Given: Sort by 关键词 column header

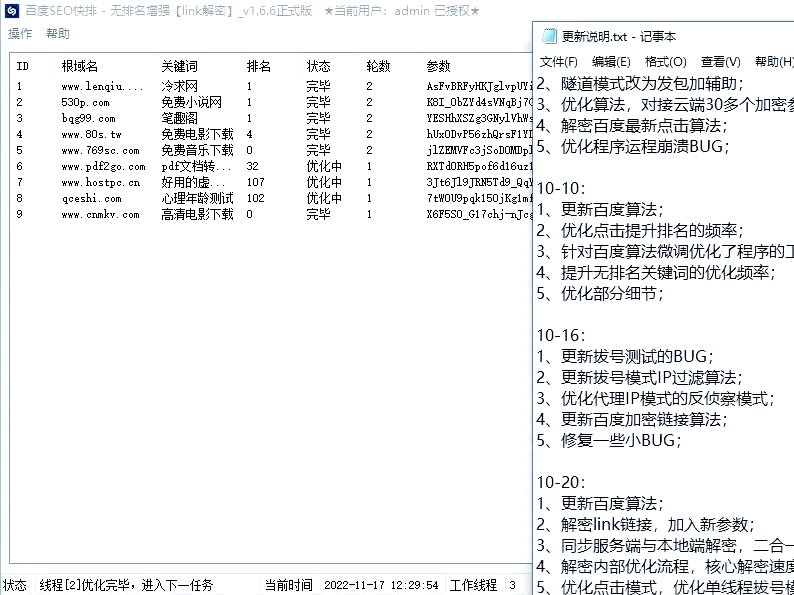Looking at the screenshot, I should pos(179,66).
